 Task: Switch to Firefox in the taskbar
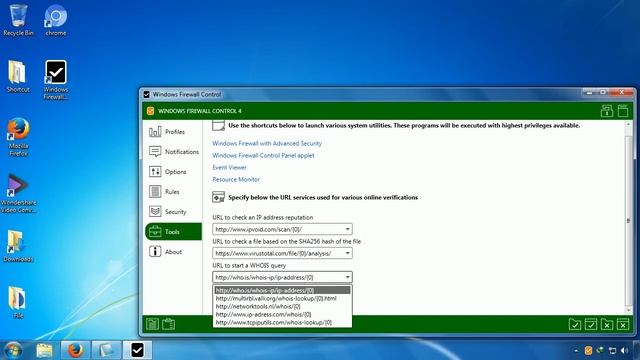point(75,350)
